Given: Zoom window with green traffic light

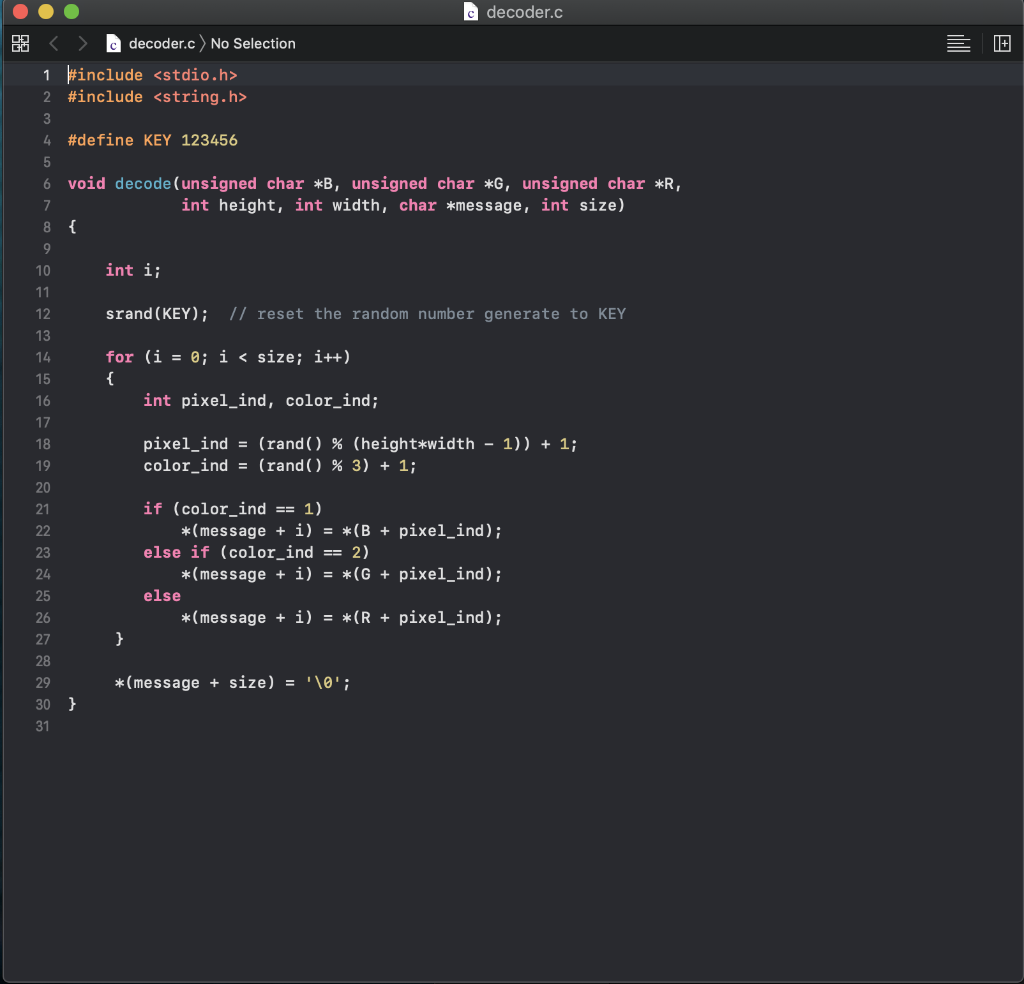Looking at the screenshot, I should pos(70,12).
